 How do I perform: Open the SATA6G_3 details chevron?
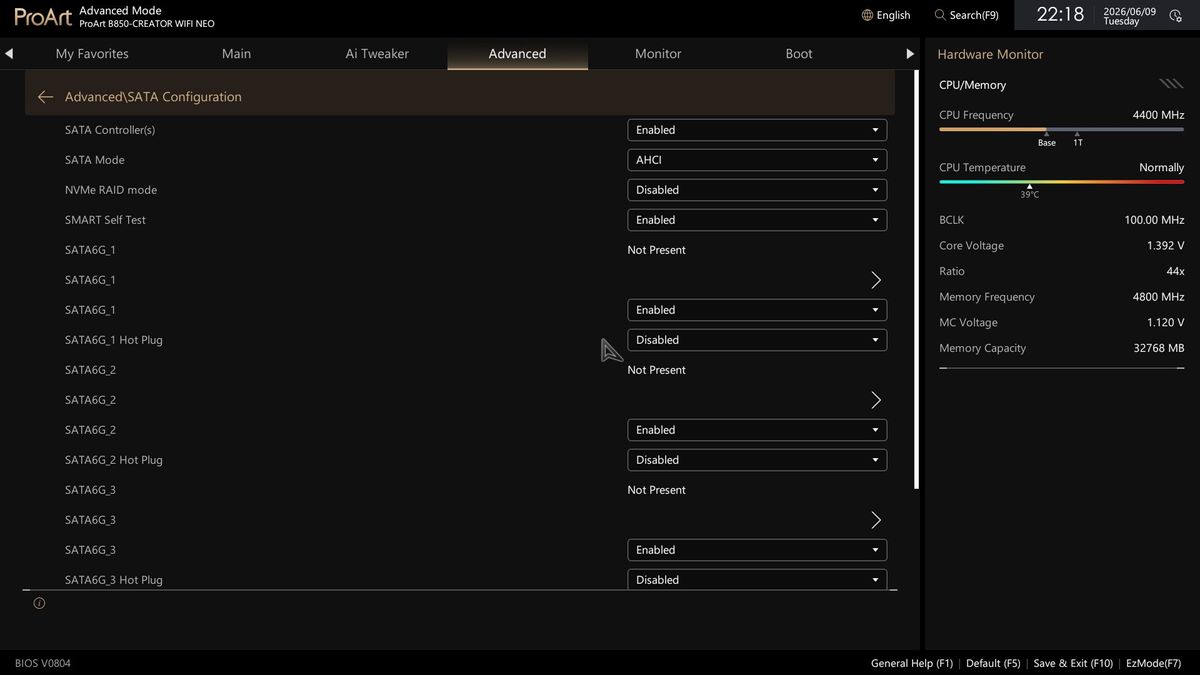876,520
